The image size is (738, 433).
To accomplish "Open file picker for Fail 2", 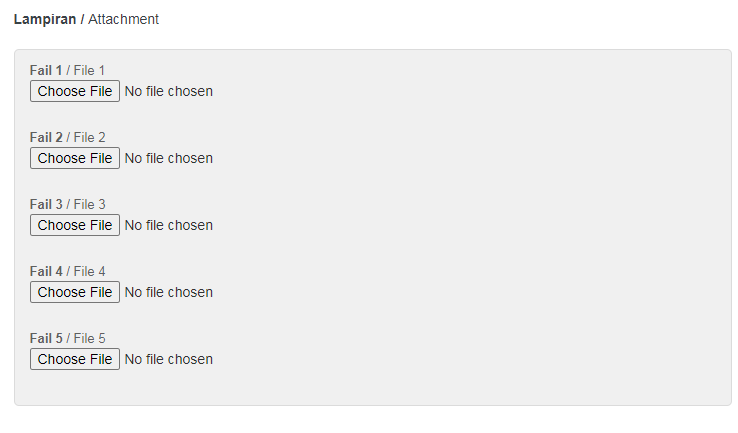I will [x=75, y=158].
